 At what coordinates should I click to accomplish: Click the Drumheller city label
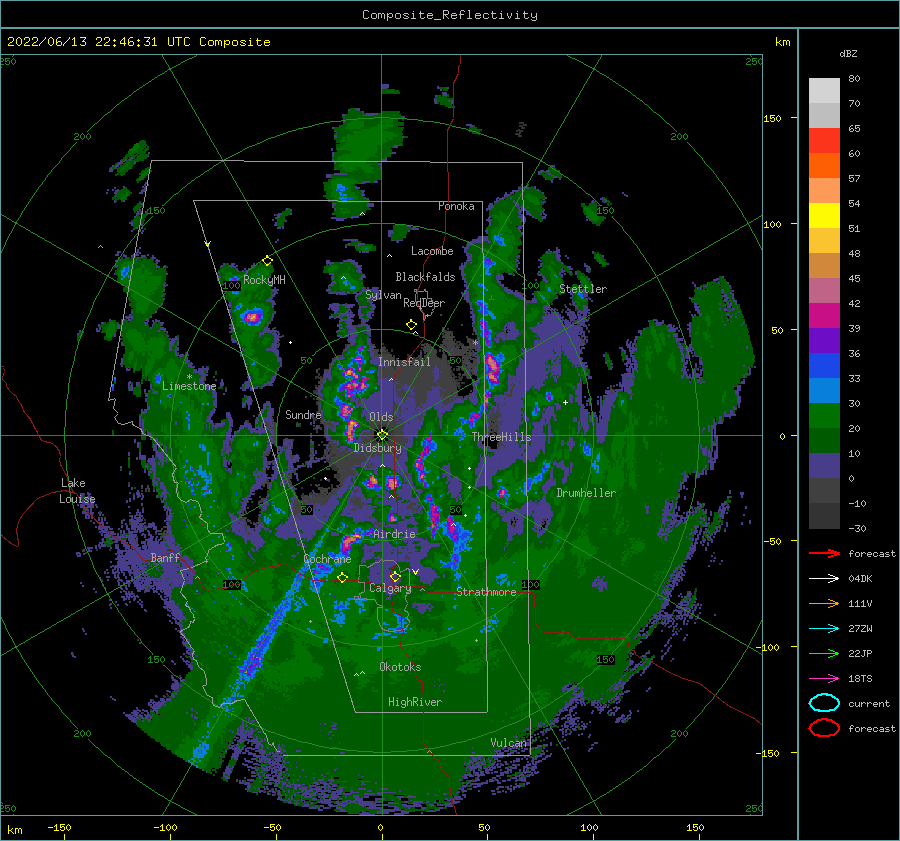(x=586, y=493)
